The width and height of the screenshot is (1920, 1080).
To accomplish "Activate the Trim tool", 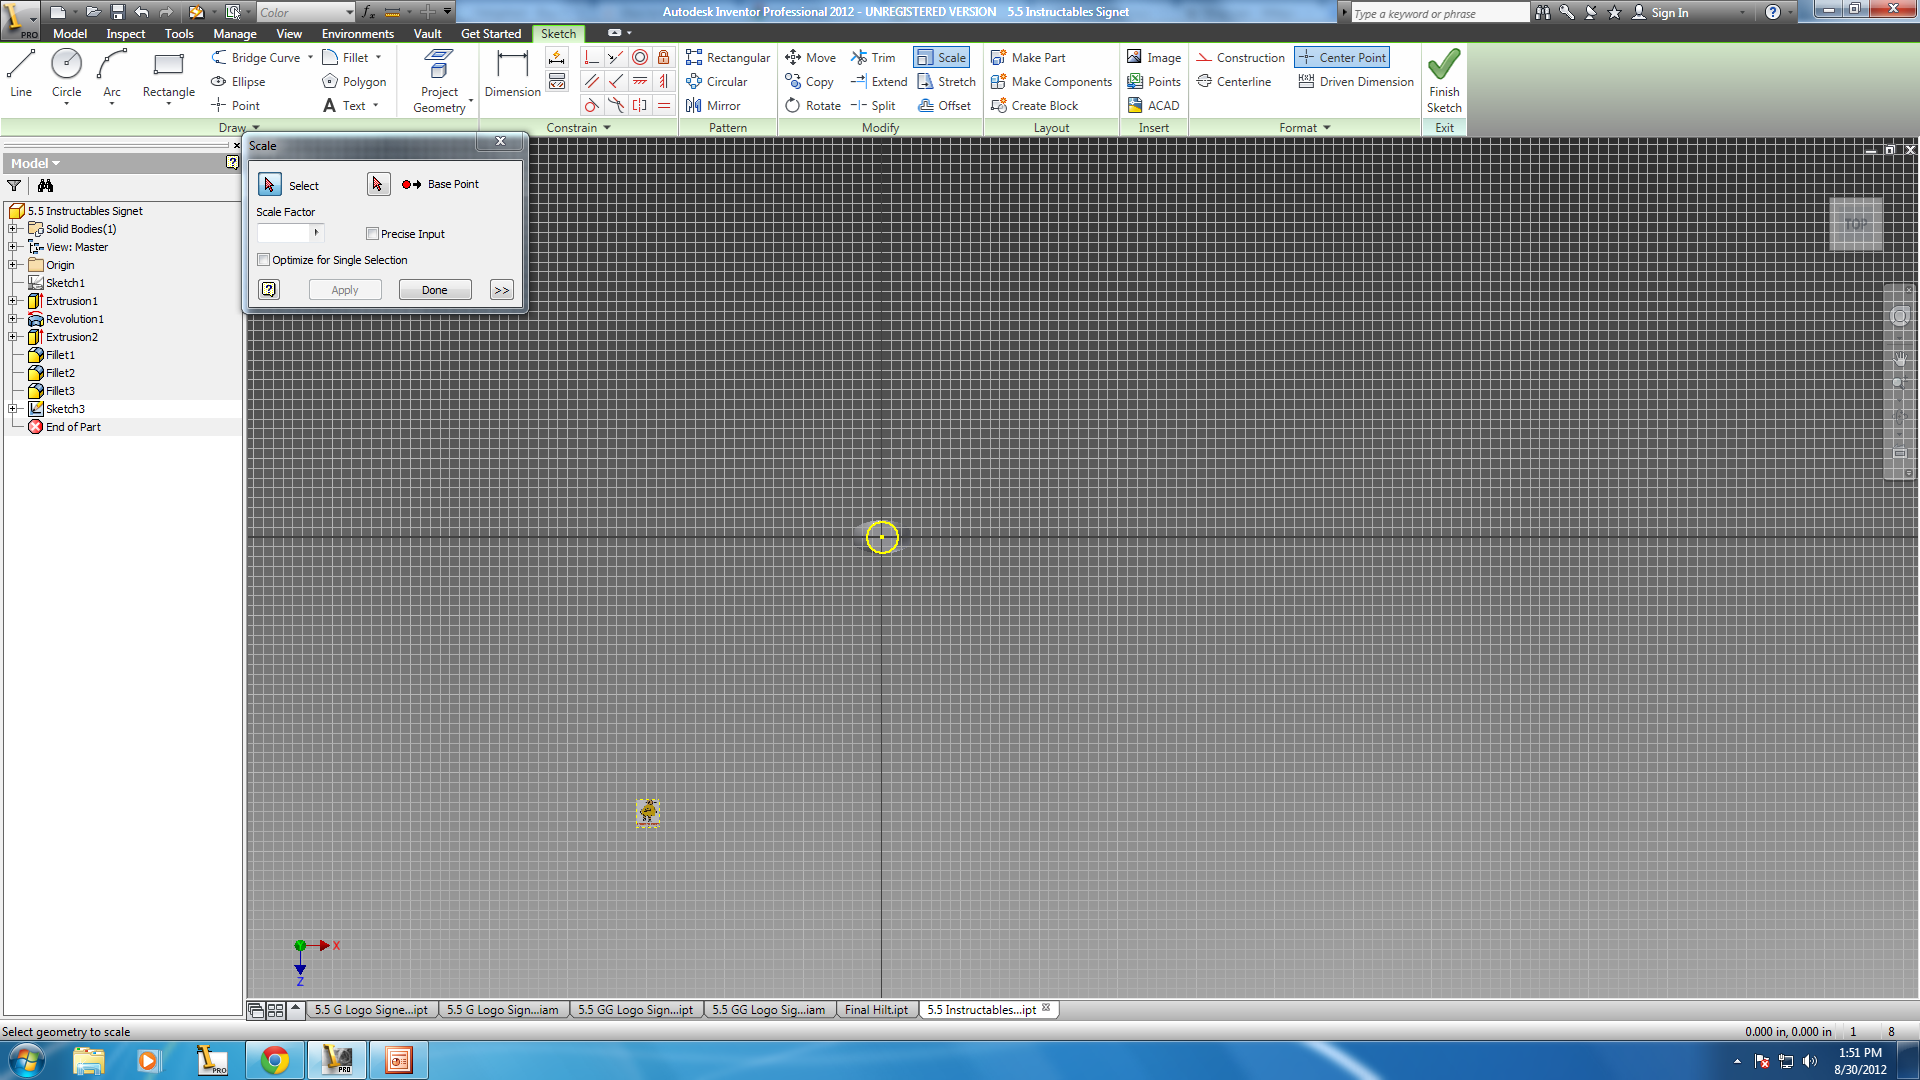I will click(x=873, y=58).
